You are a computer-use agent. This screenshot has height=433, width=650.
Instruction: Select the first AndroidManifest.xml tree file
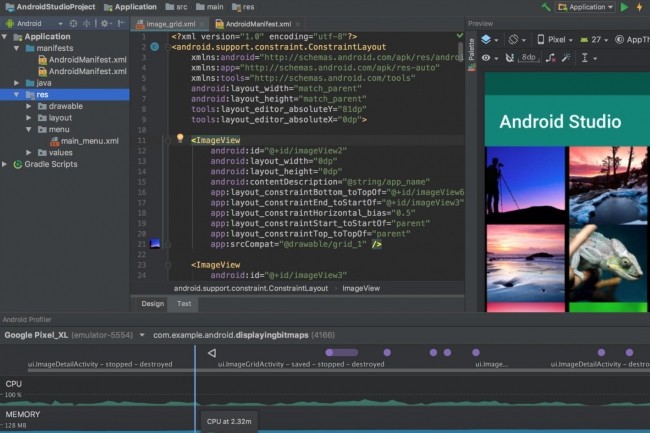tap(82, 60)
